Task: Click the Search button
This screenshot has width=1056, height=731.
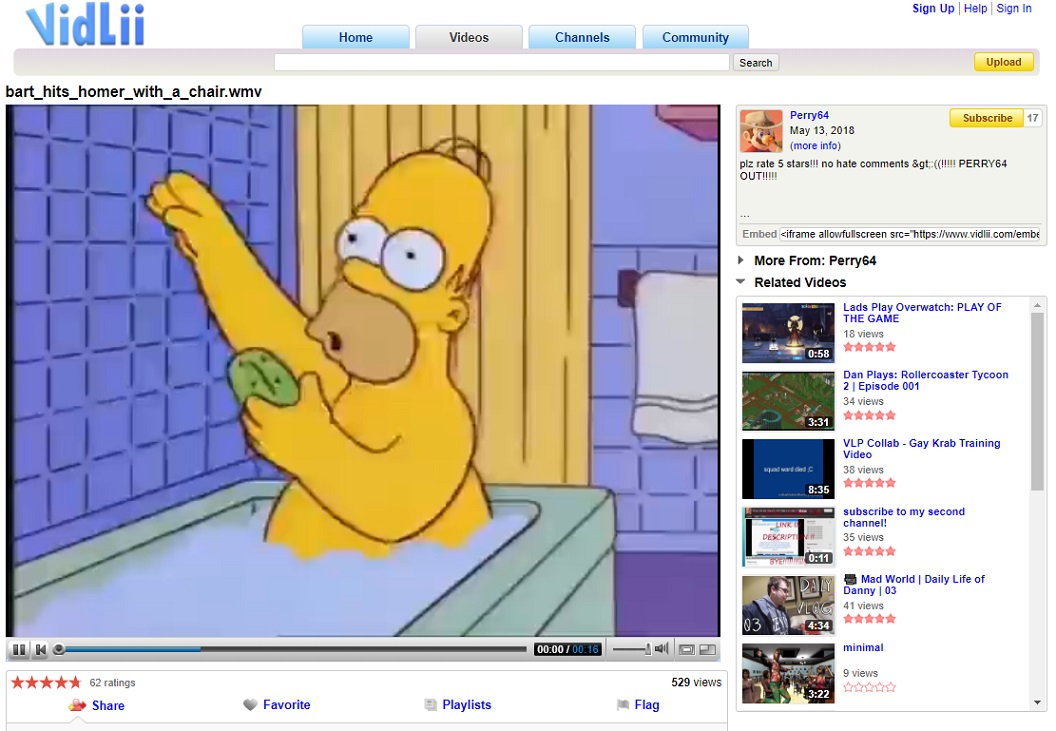Action: (756, 63)
